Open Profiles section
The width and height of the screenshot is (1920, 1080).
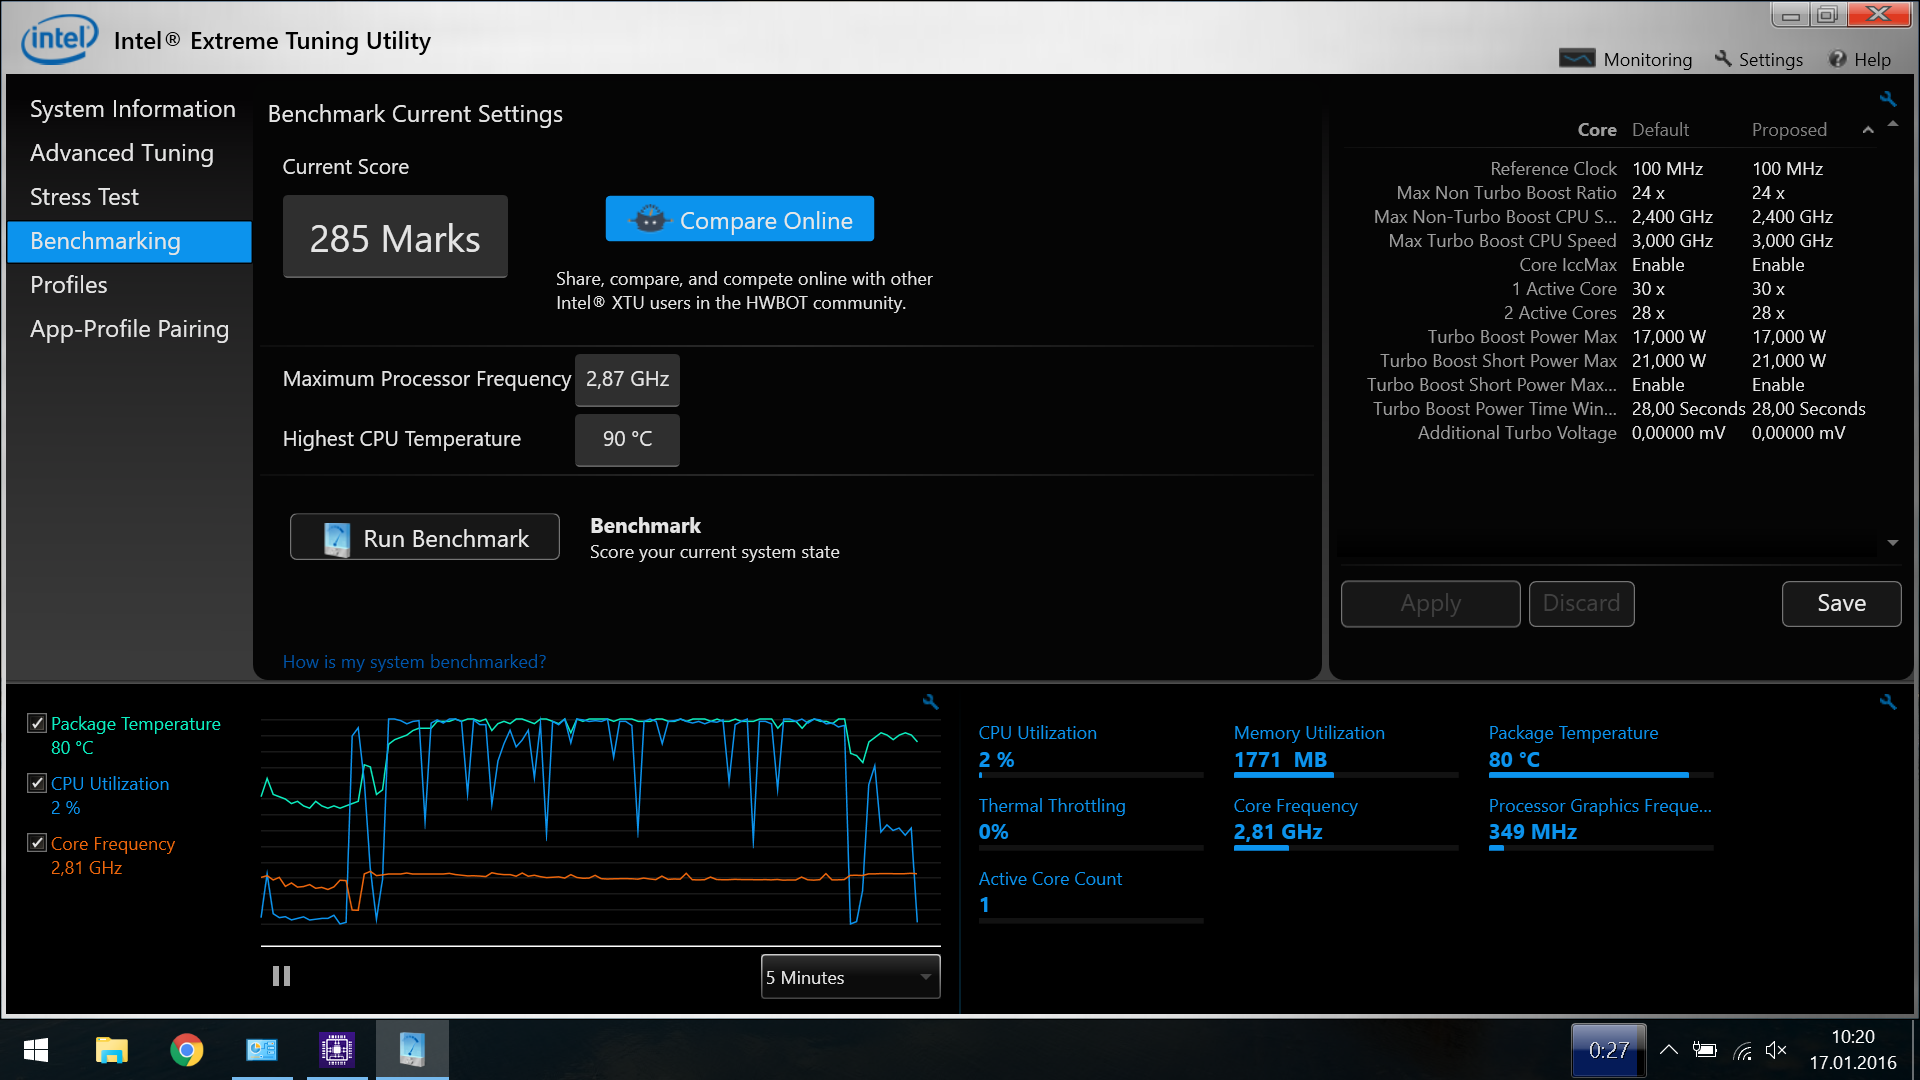[68, 285]
